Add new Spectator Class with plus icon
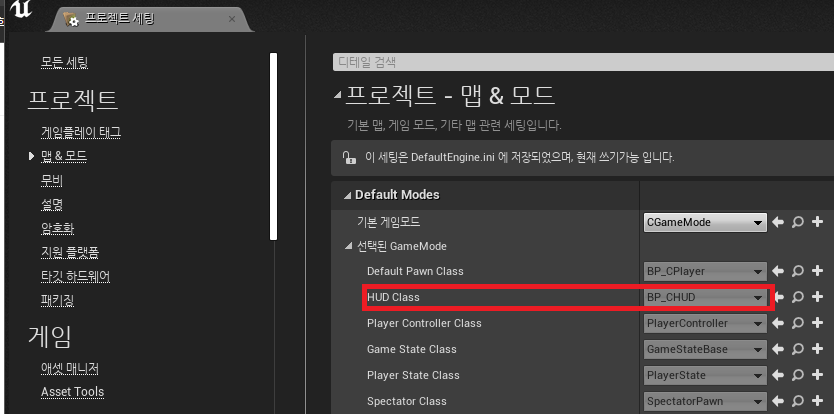This screenshot has height=414, width=834. point(818,401)
